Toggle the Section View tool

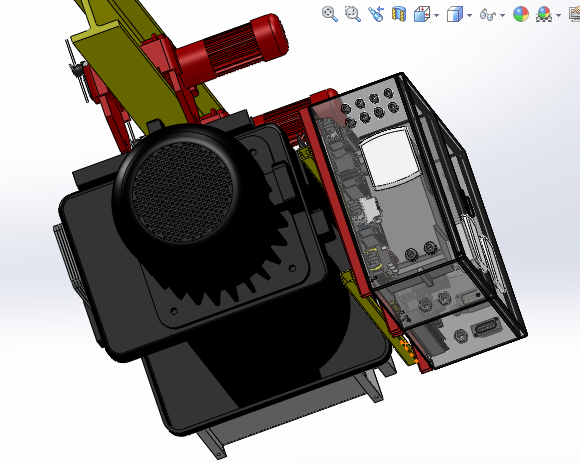[399, 14]
